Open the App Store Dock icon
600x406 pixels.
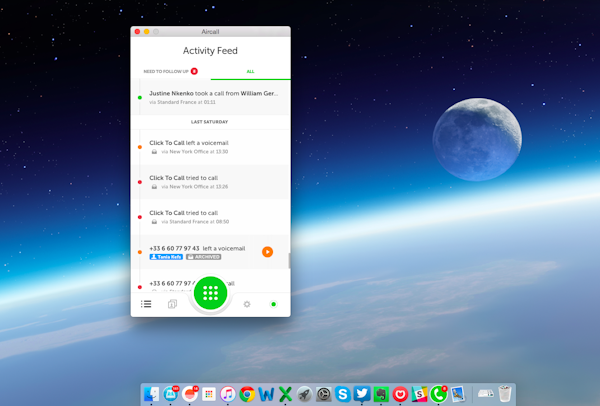pyautogui.click(x=171, y=394)
